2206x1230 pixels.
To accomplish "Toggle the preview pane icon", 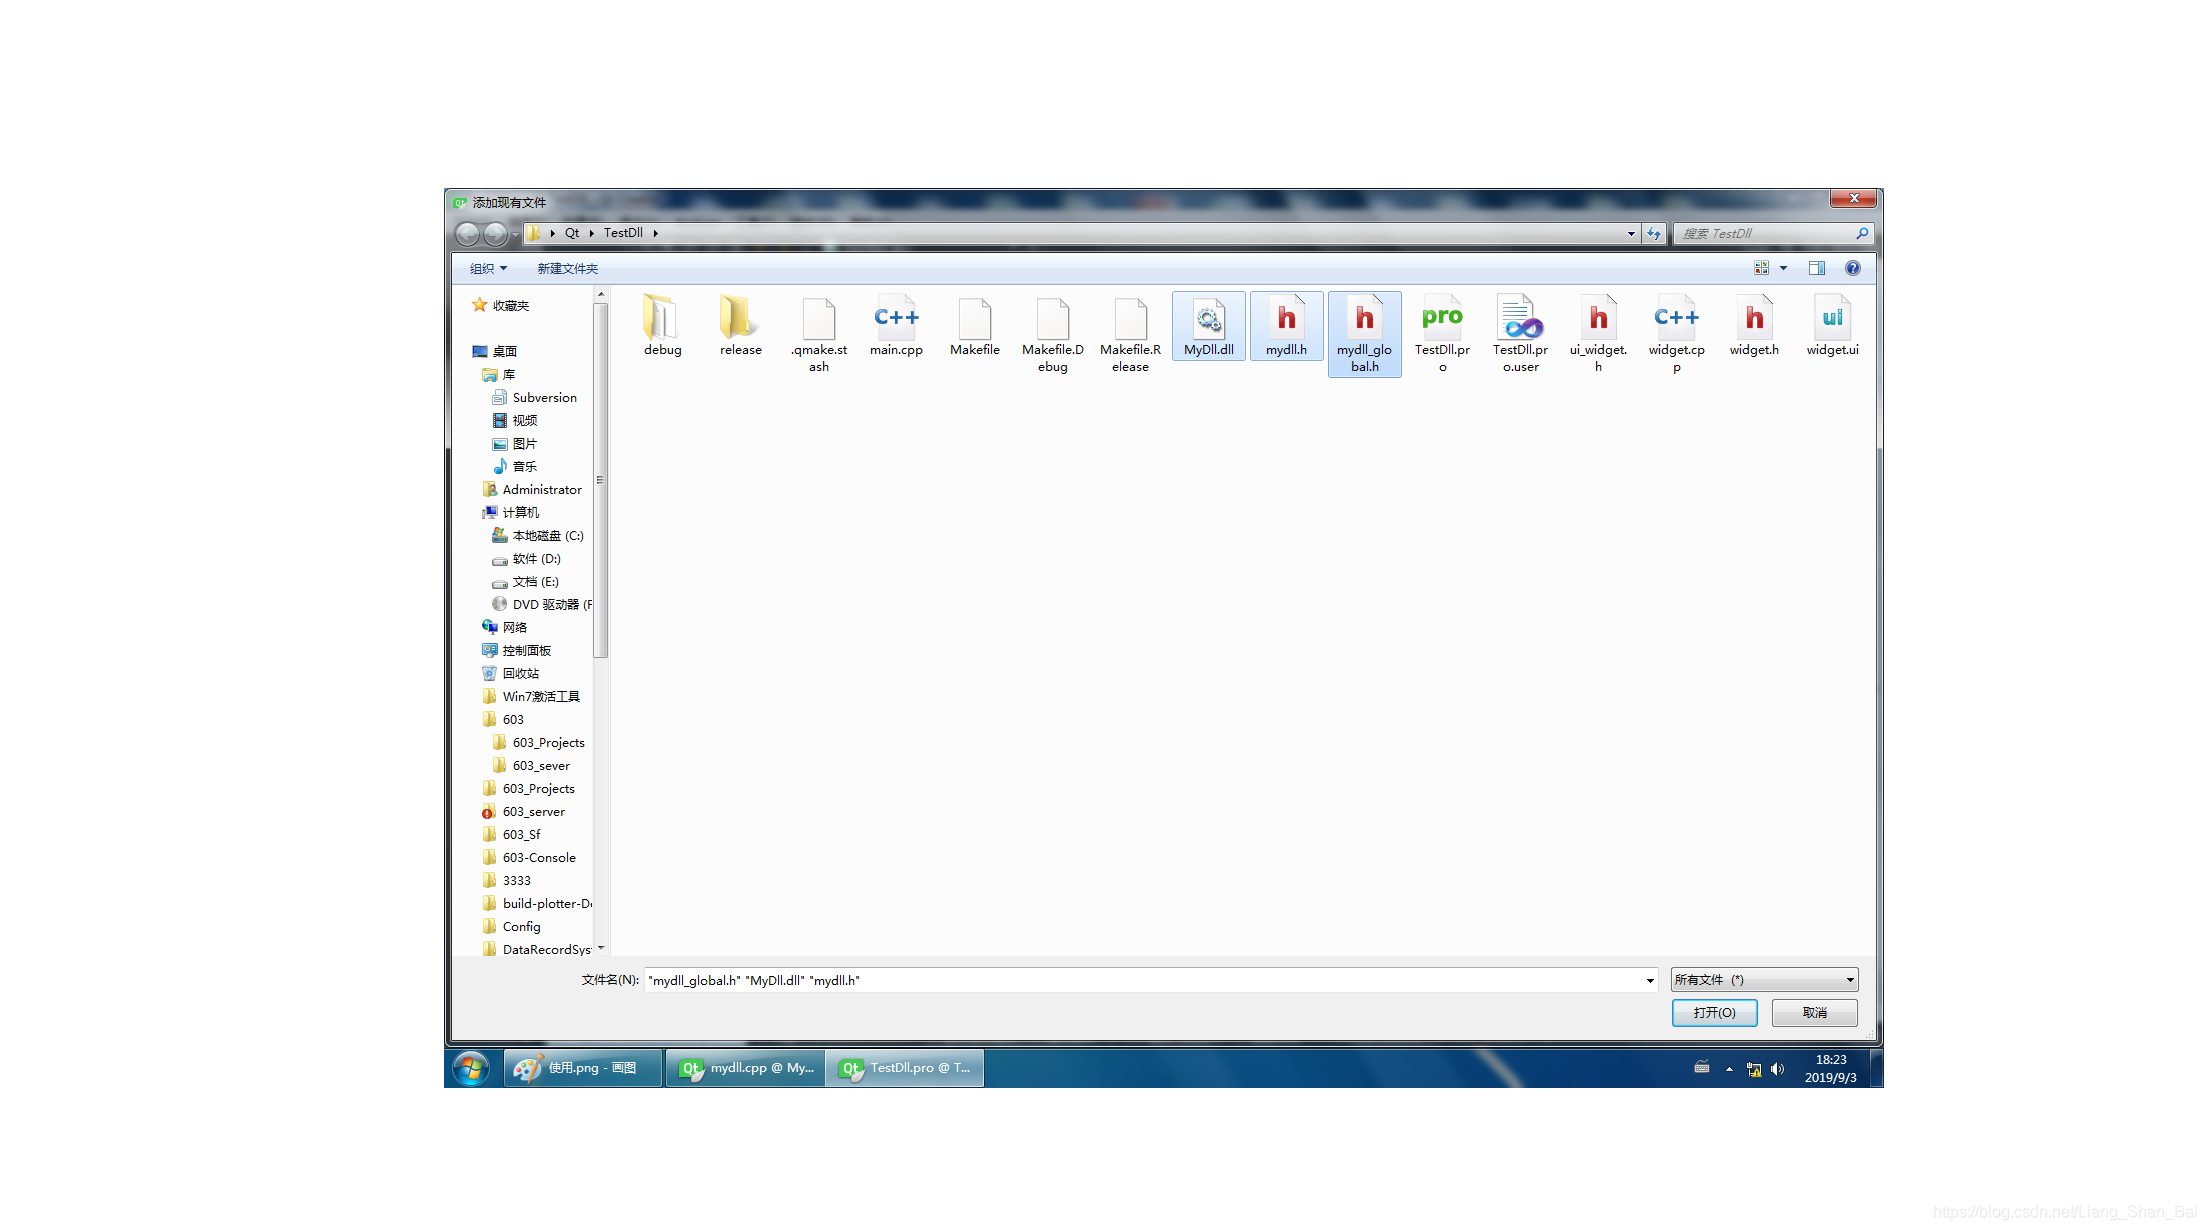I will click(x=1816, y=268).
